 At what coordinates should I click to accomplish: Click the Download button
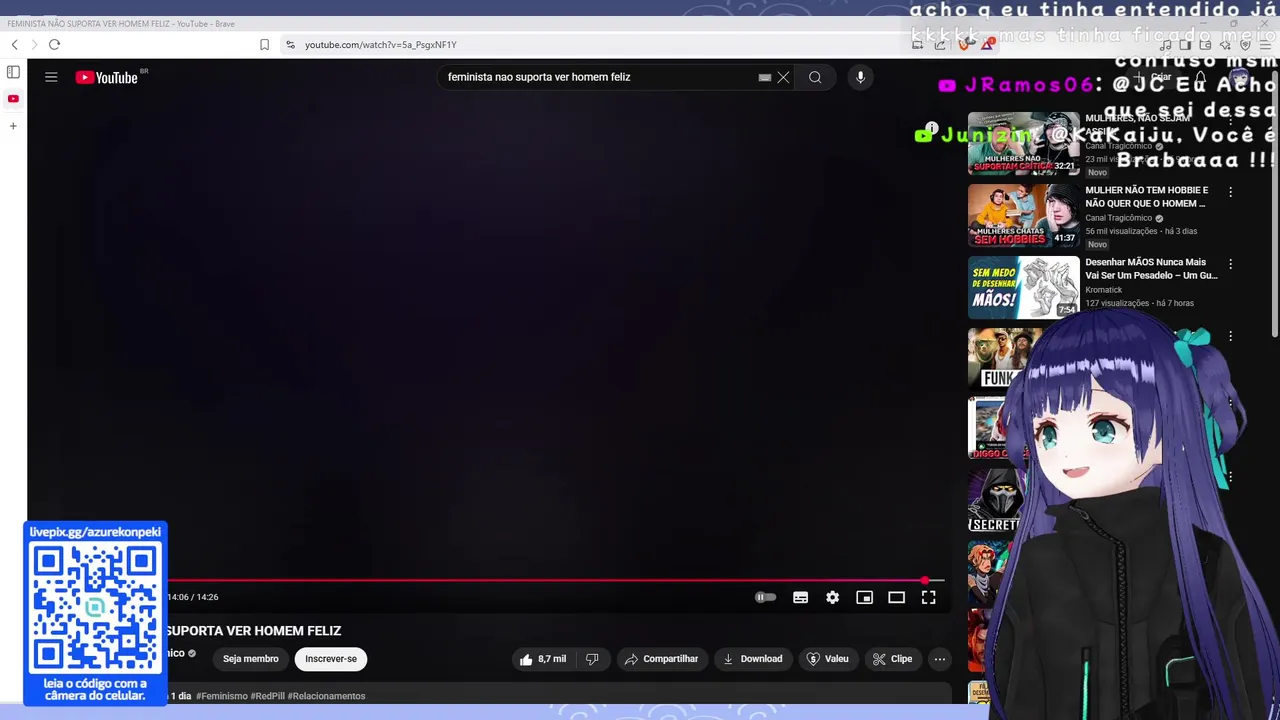coord(752,659)
